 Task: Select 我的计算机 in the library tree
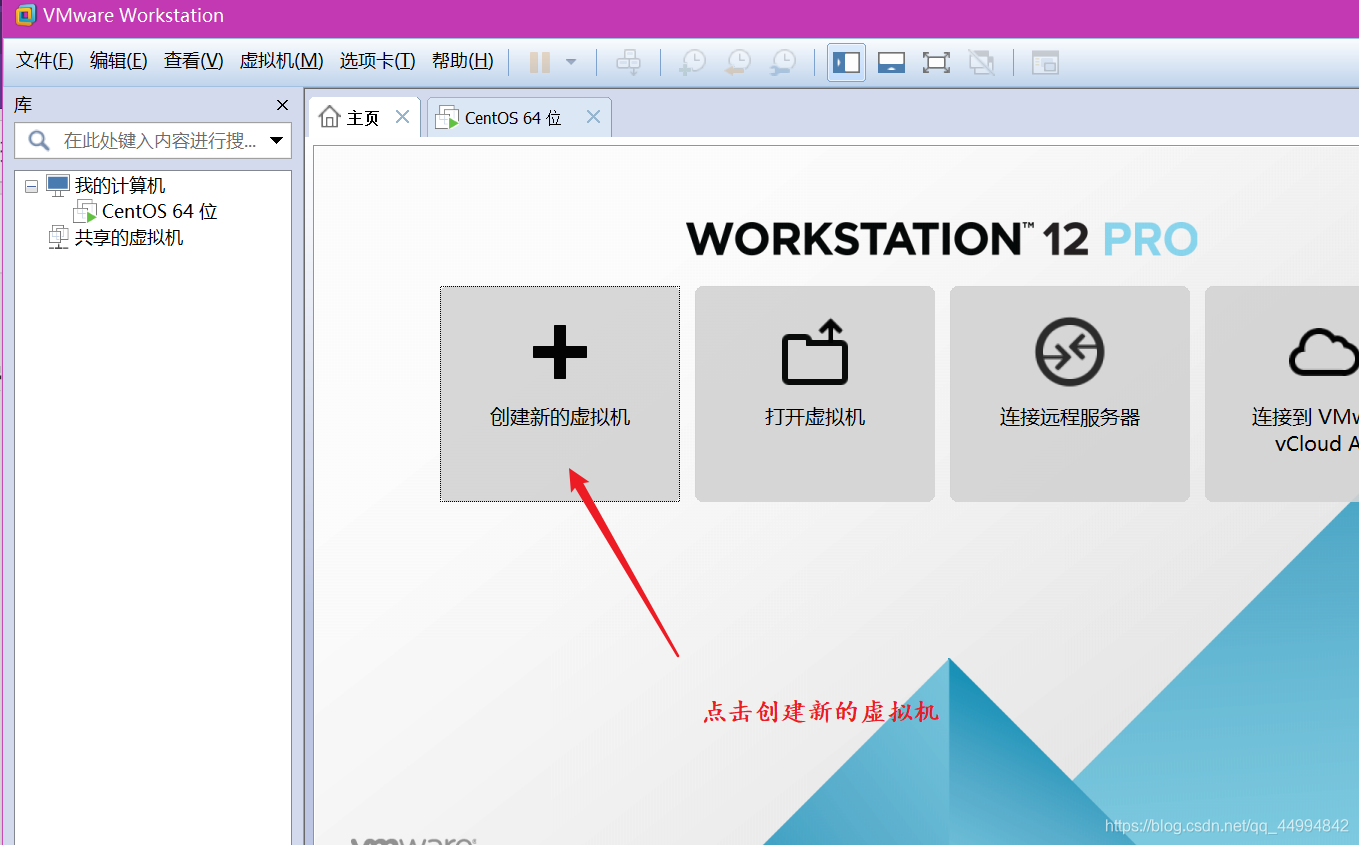[120, 186]
